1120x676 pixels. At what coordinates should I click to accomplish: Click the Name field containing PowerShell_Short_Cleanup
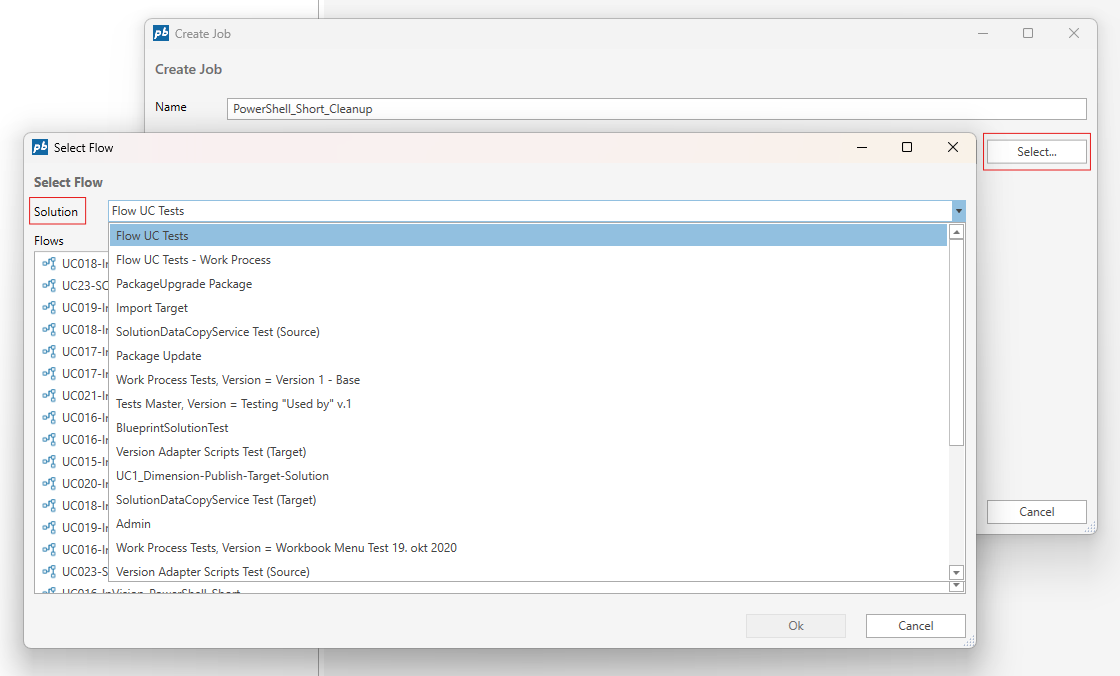tap(657, 108)
